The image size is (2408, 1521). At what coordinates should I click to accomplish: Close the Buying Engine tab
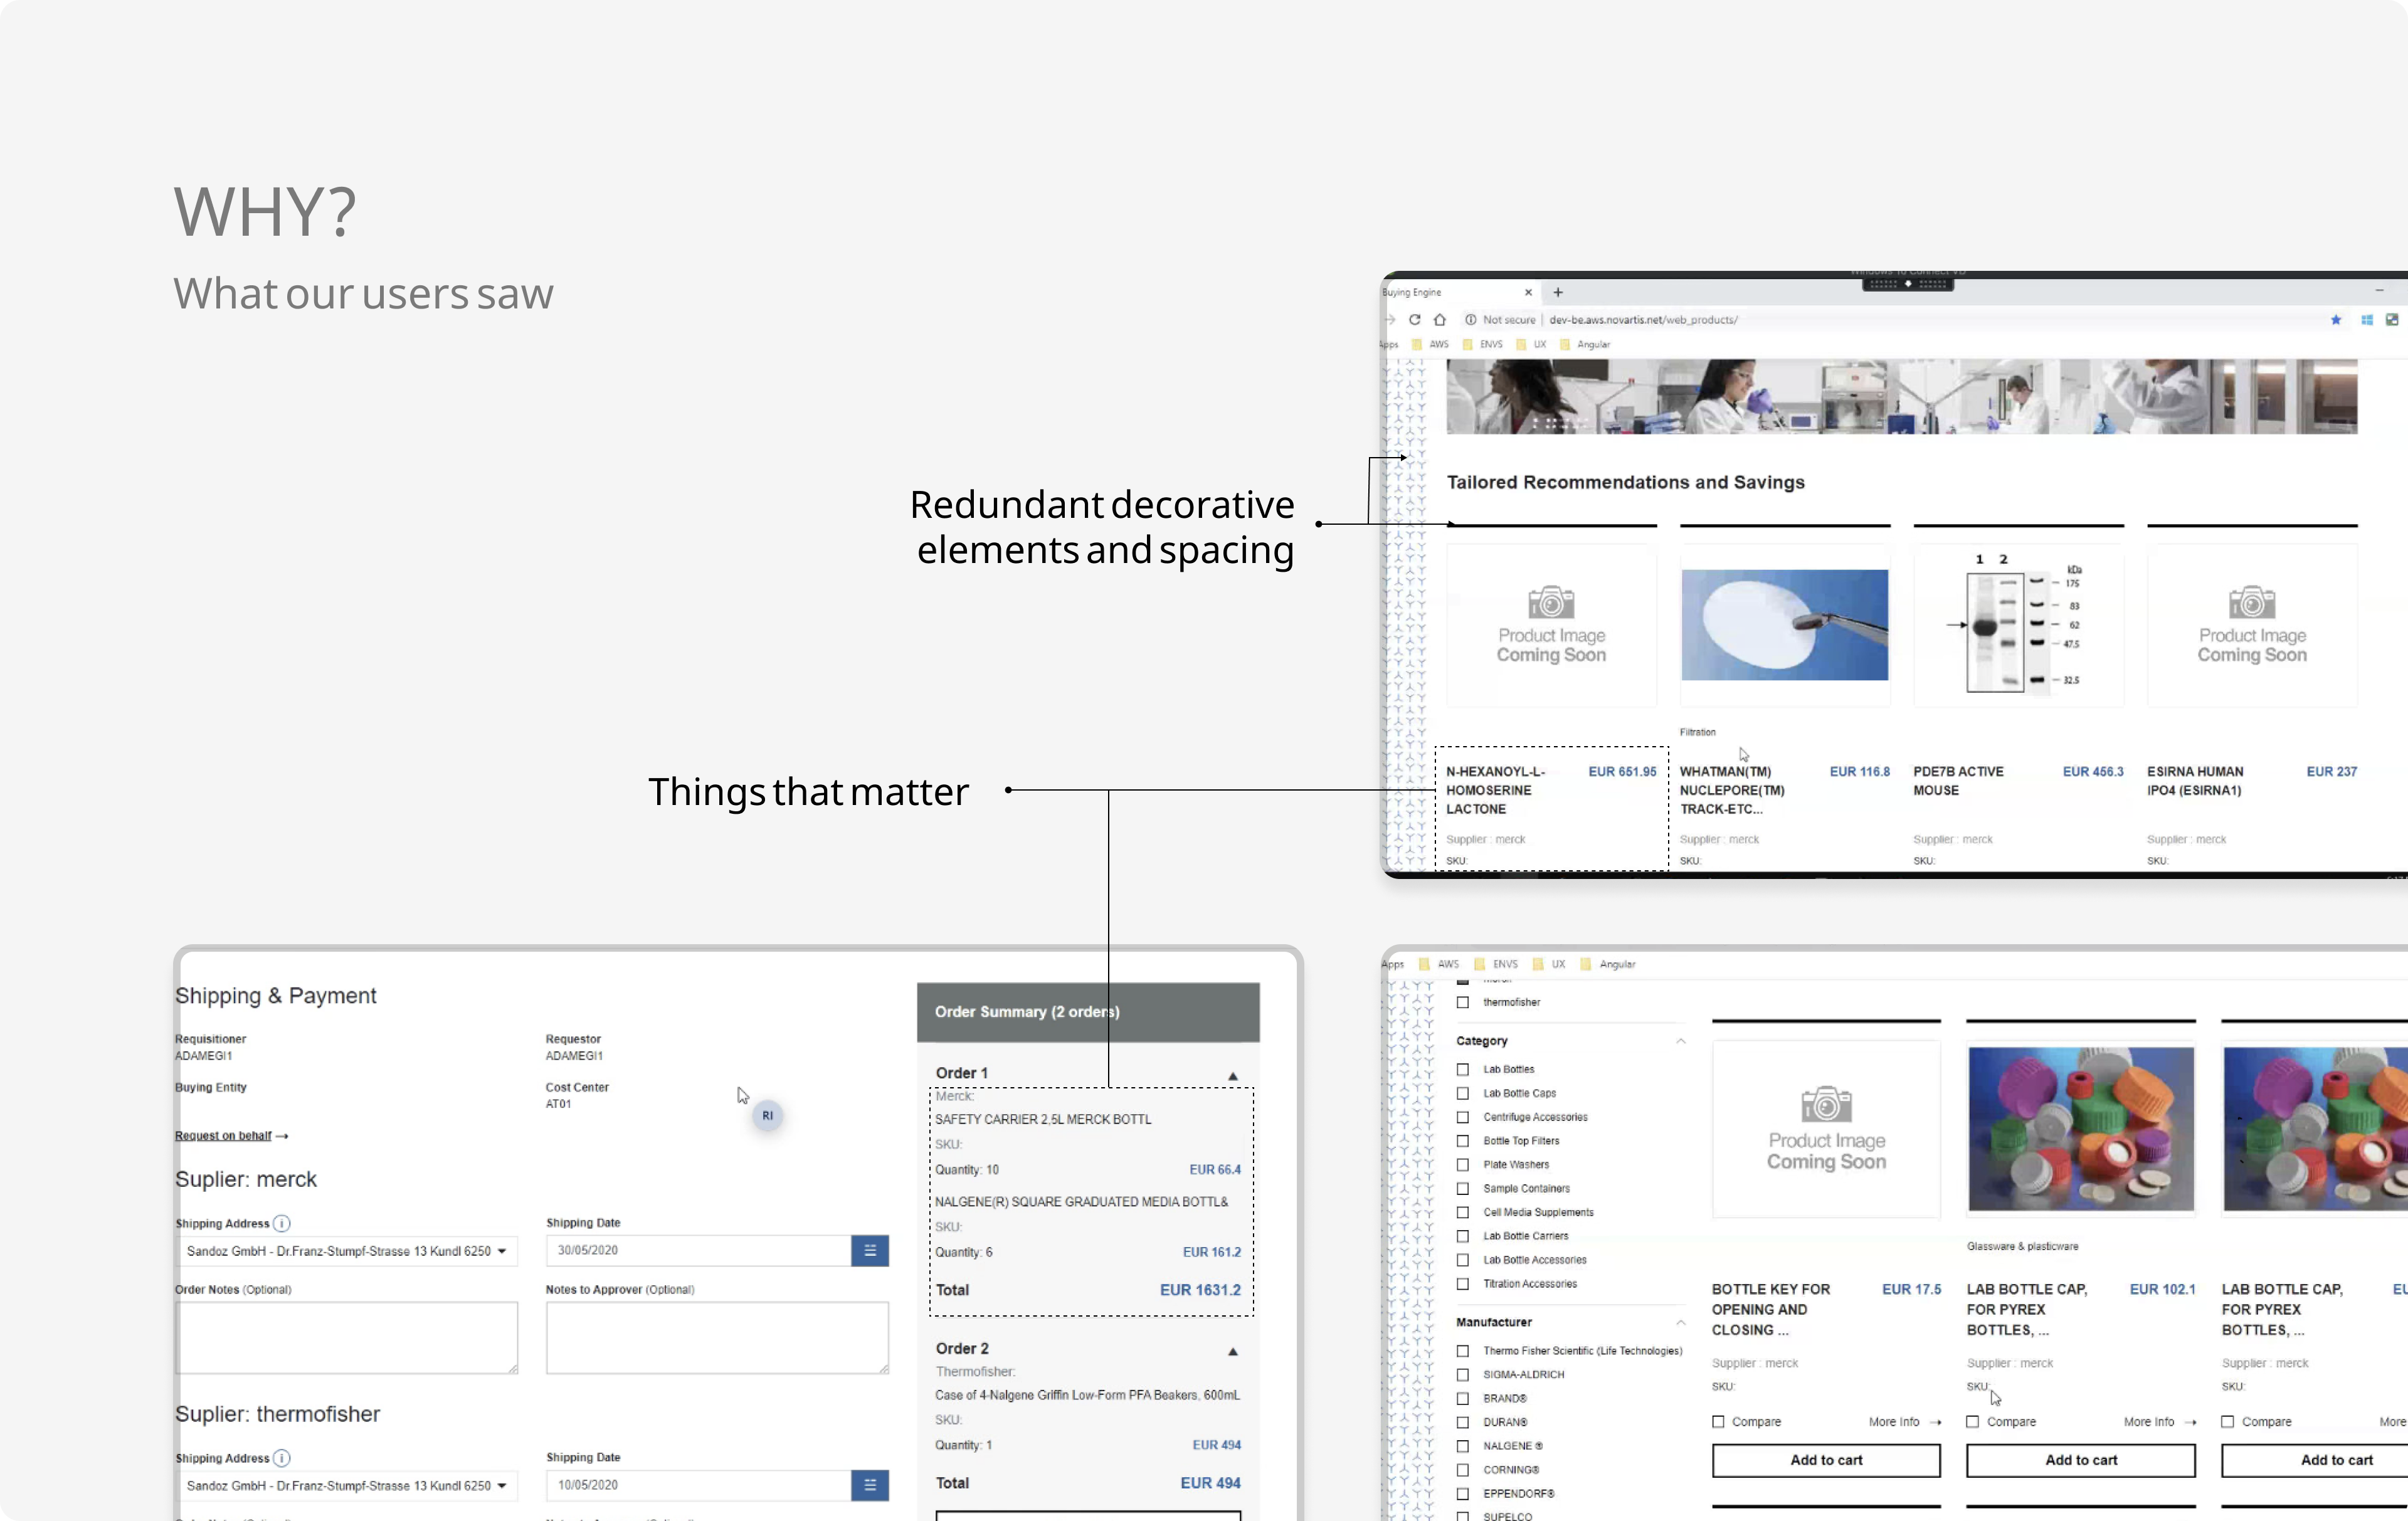[x=1528, y=292]
